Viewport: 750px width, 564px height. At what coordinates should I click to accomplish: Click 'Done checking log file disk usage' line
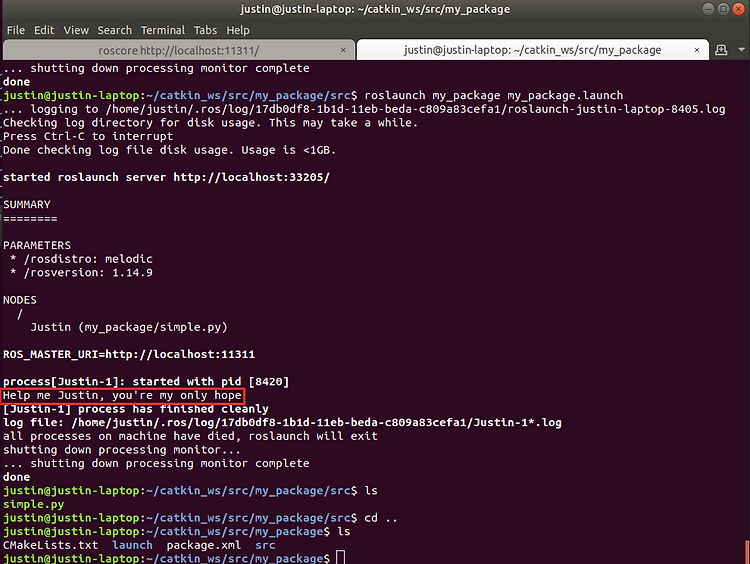coord(169,150)
